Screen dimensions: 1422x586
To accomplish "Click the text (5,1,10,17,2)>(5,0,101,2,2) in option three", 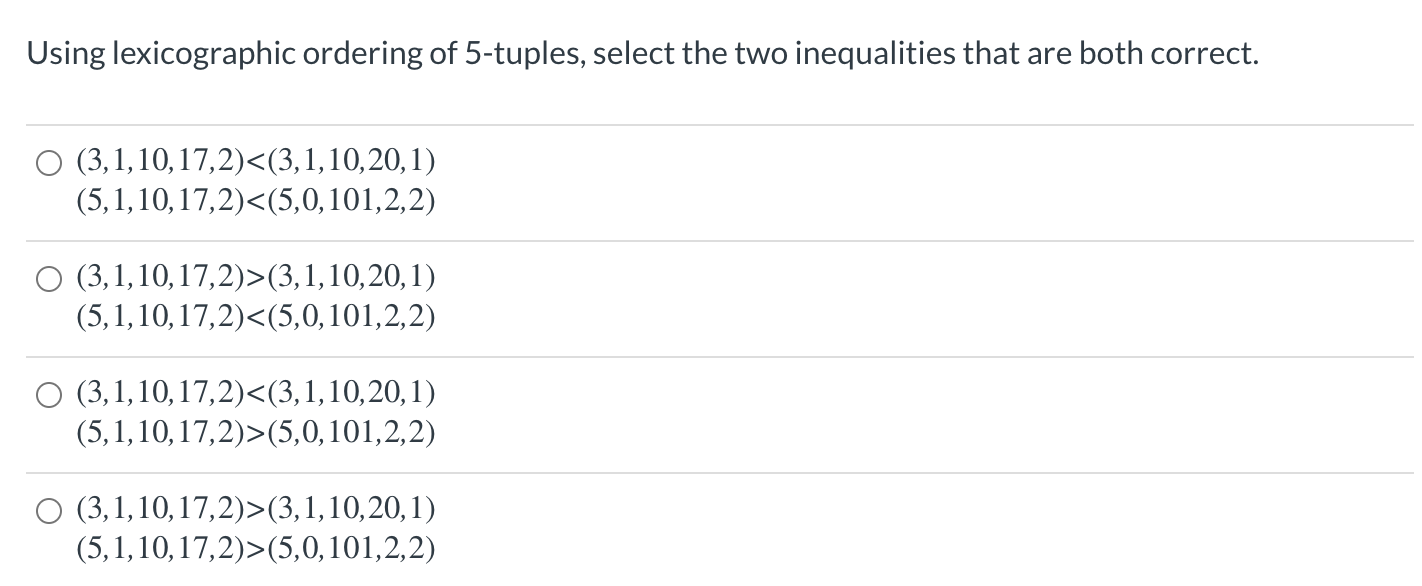I will coord(255,432).
